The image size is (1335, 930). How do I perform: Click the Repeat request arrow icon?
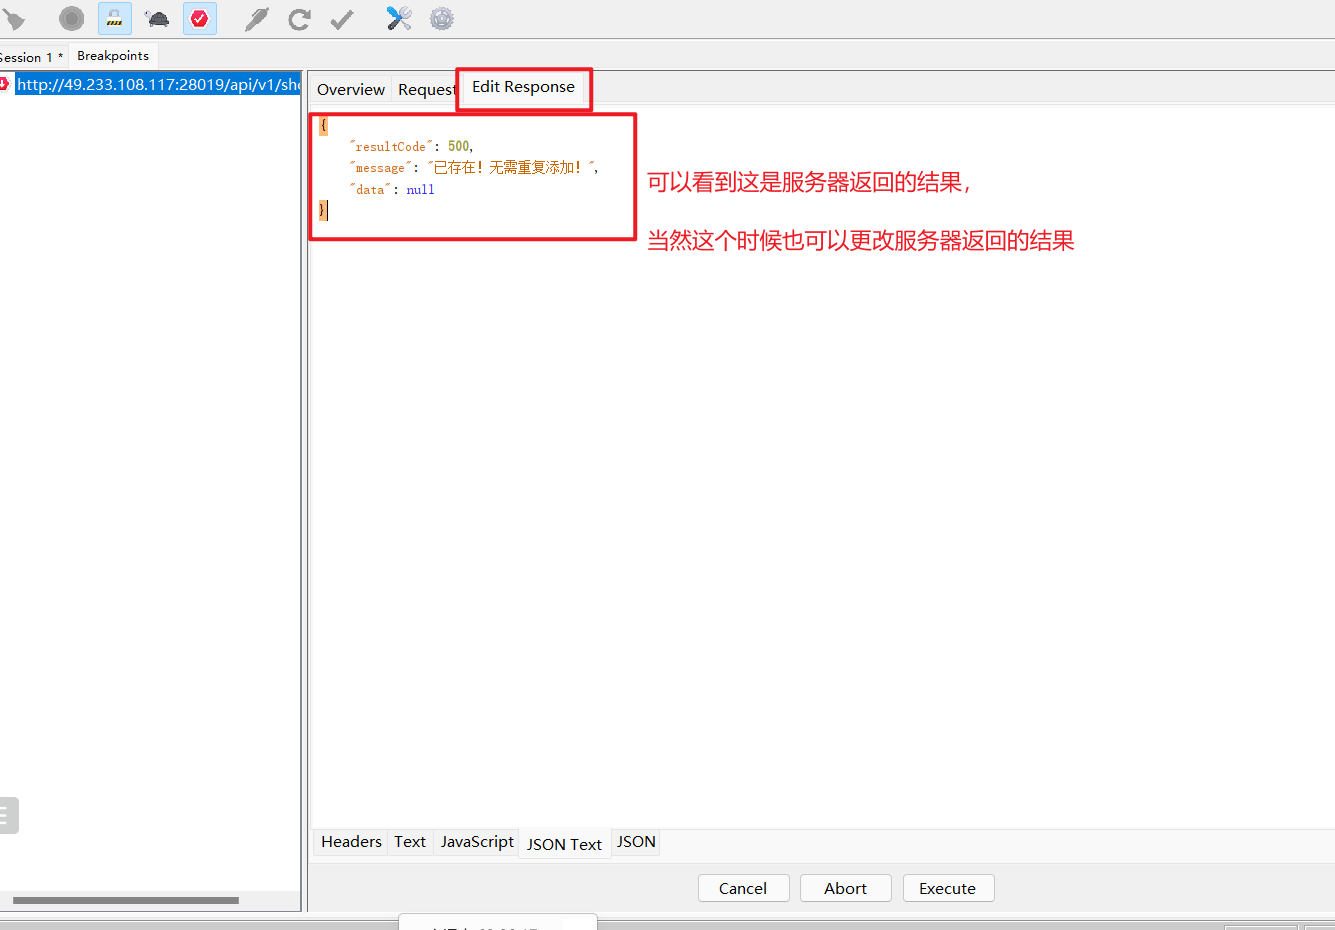299,18
